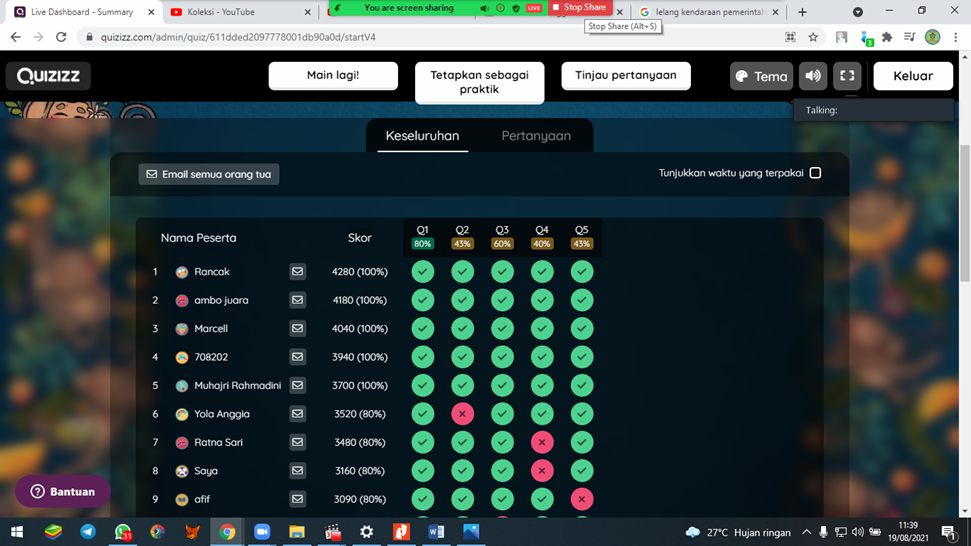Click Ratna Sari's wrong answer mark for Q4

pos(542,442)
